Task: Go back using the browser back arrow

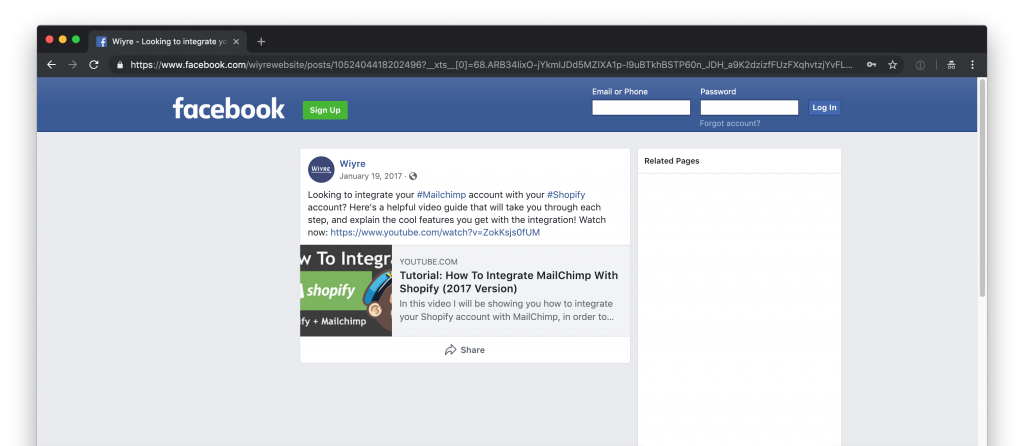Action: coord(52,65)
